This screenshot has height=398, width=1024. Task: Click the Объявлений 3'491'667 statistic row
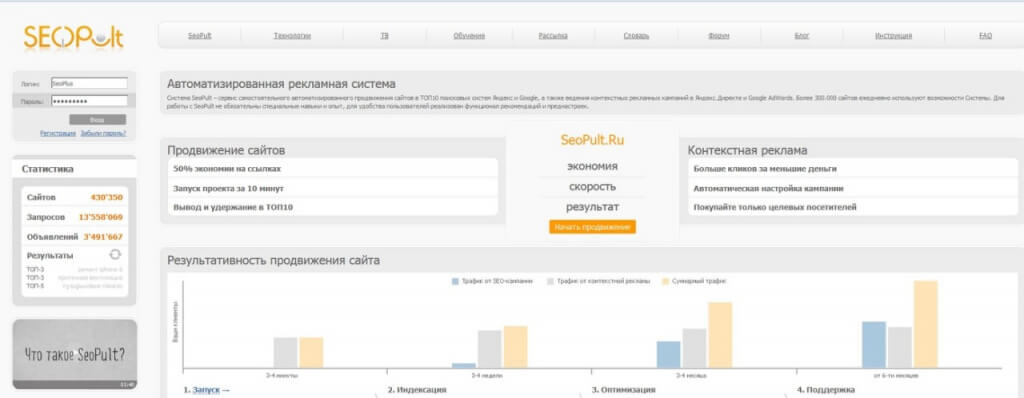[74, 237]
